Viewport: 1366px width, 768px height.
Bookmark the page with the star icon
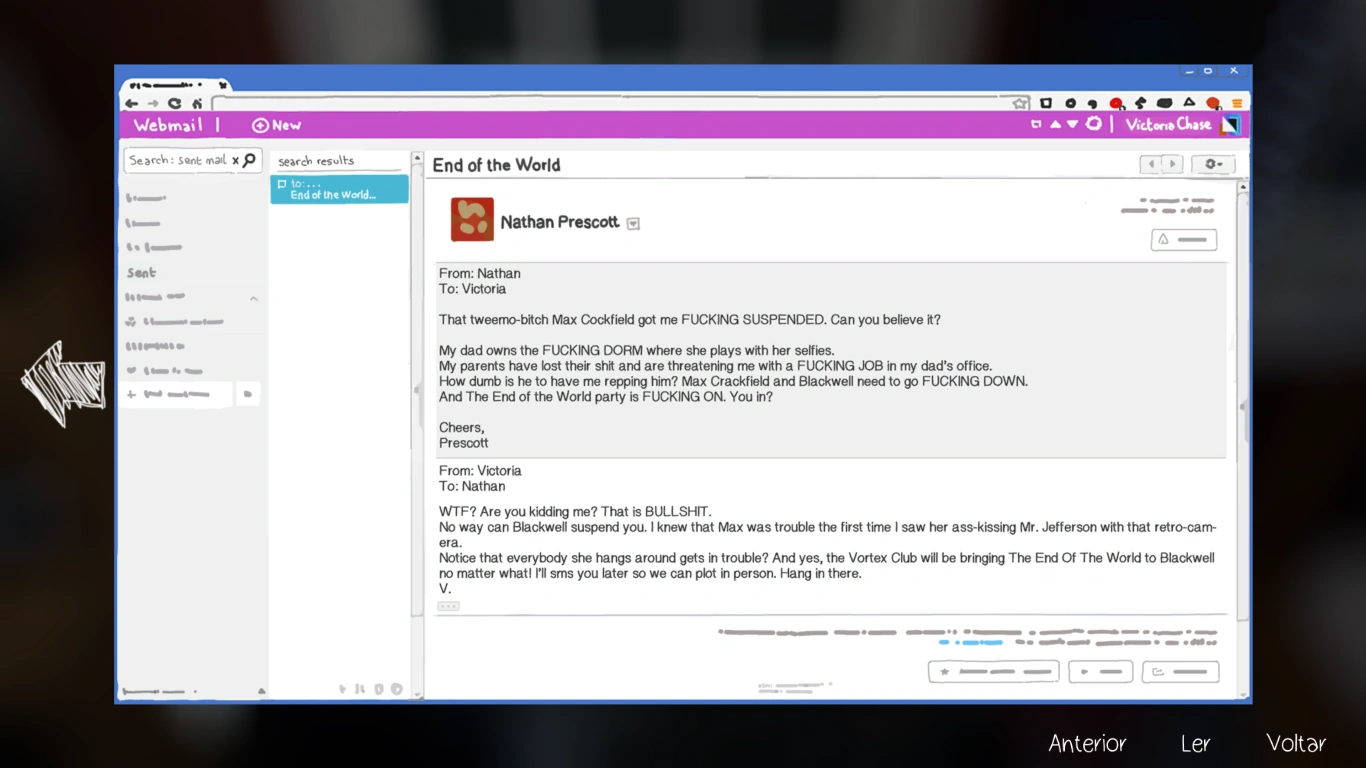click(1020, 103)
